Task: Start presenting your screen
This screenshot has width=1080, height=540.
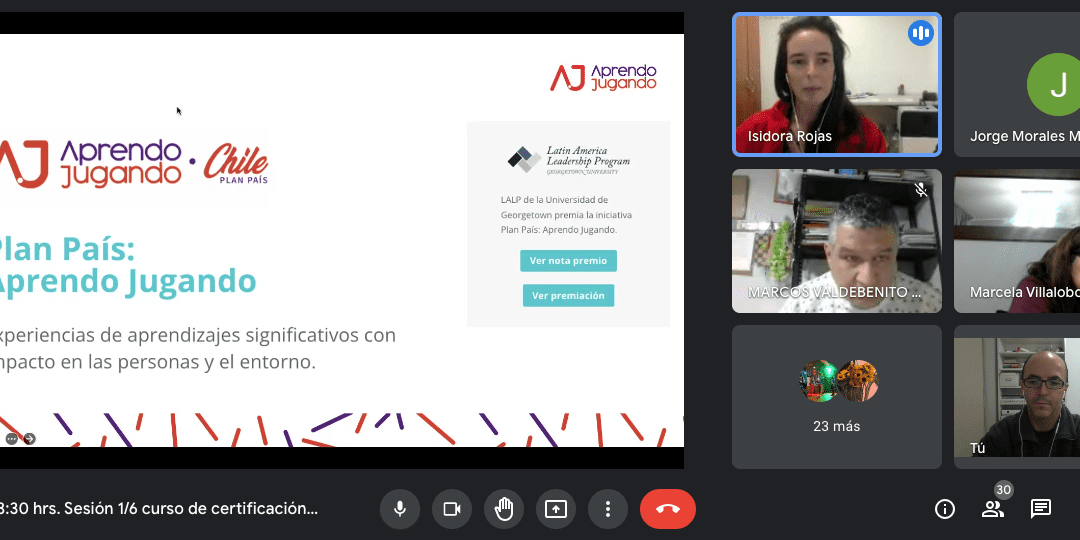Action: [556, 509]
